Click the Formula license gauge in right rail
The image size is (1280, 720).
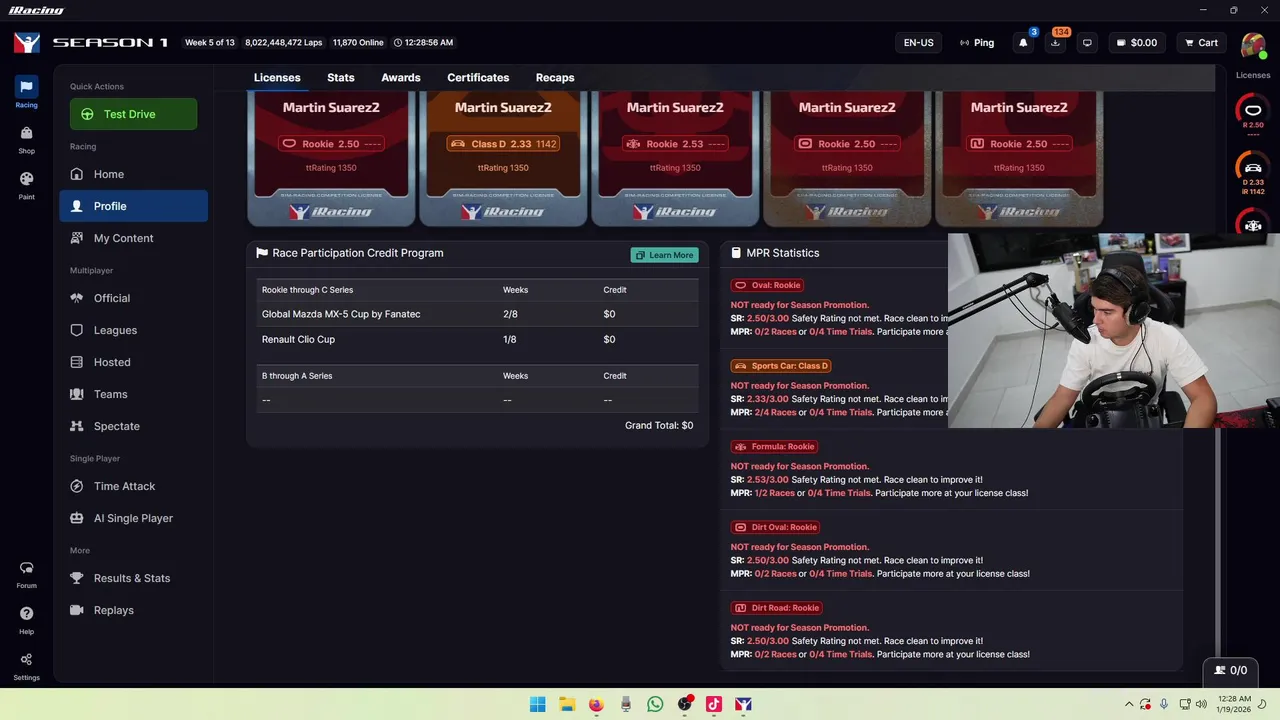click(1253, 222)
